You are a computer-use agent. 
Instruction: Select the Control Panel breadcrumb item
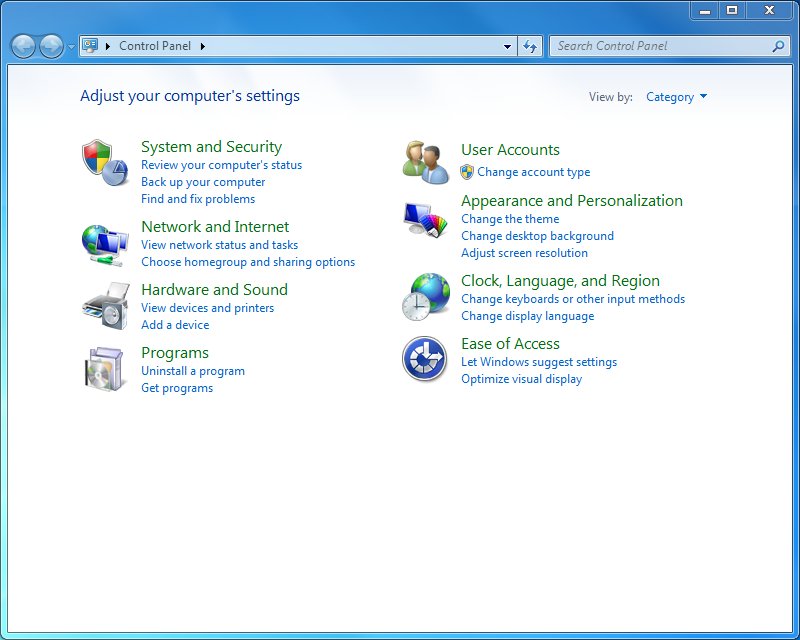pos(155,46)
